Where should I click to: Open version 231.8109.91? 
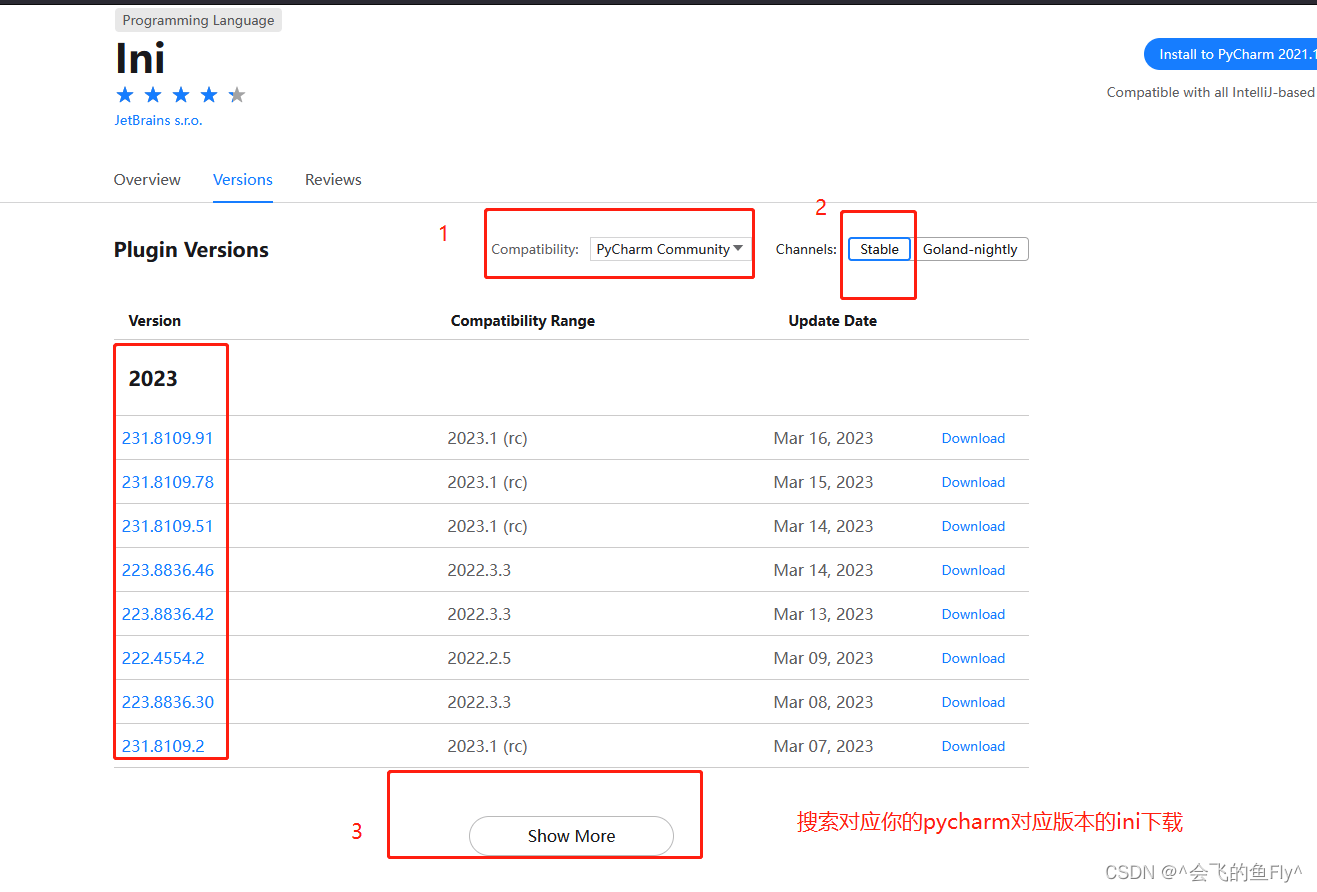pyautogui.click(x=168, y=438)
